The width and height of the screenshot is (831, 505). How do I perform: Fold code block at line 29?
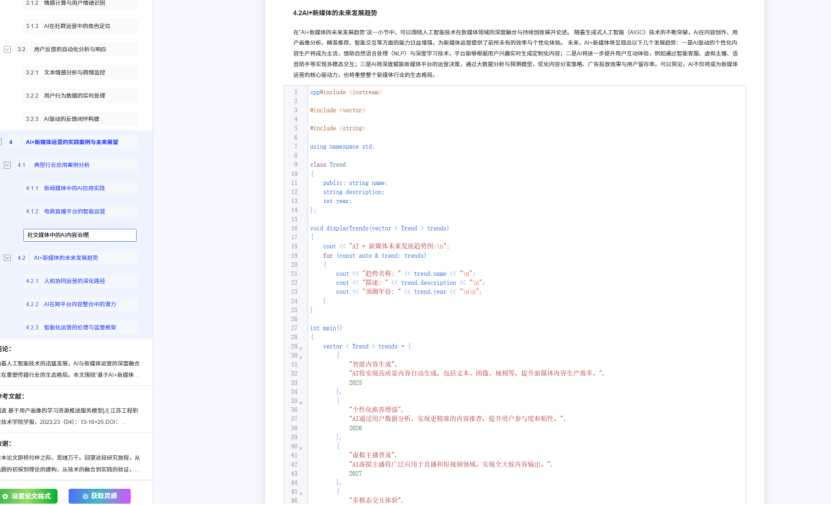point(300,348)
